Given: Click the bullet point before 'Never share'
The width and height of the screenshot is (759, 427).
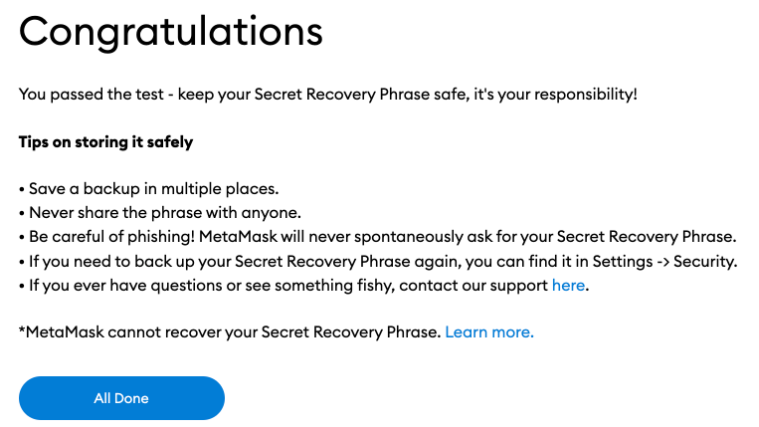Looking at the screenshot, I should tap(22, 212).
